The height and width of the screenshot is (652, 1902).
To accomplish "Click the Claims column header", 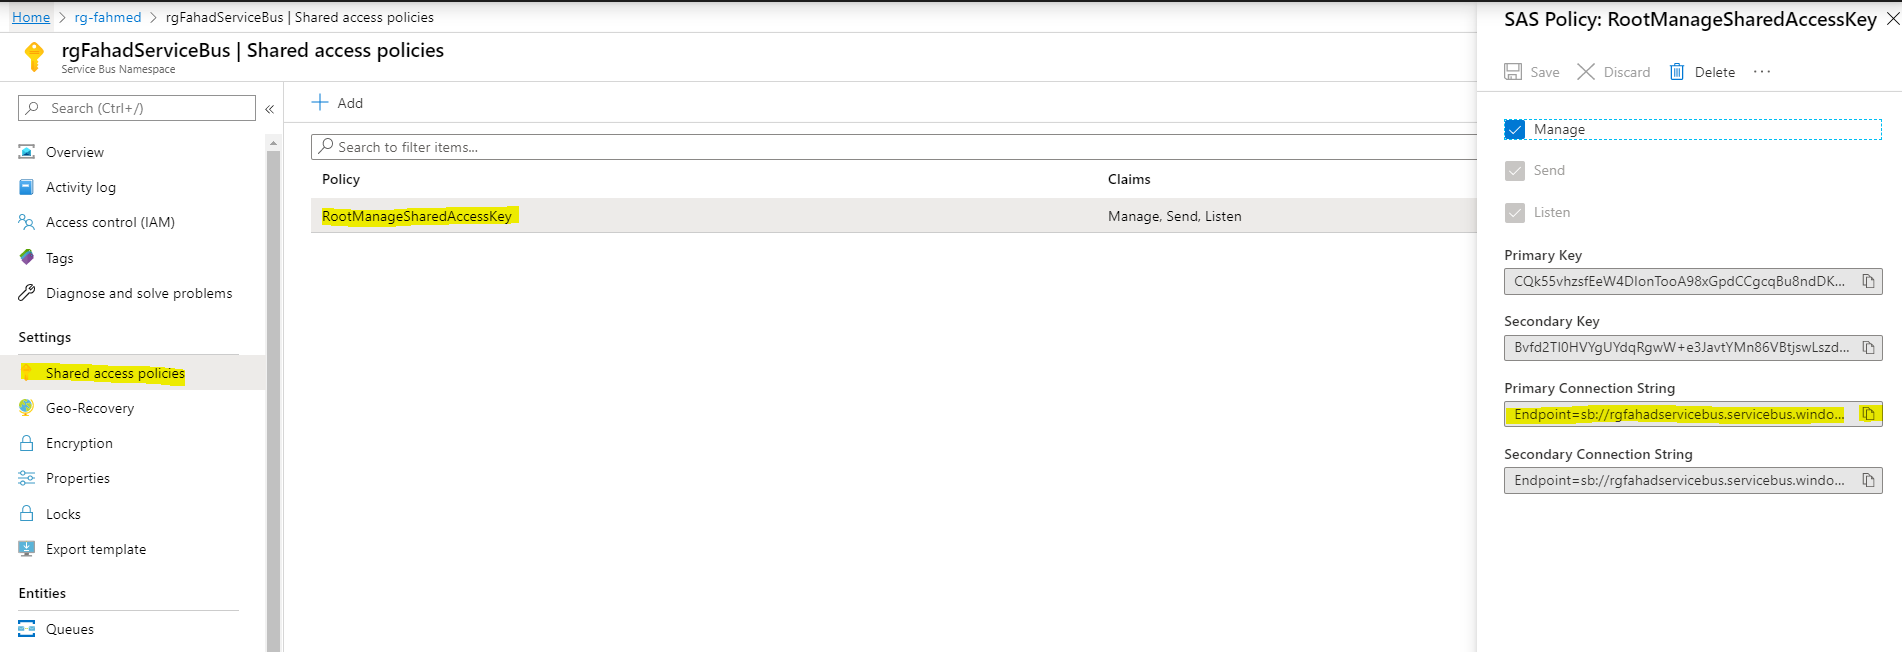I will coord(1129,179).
